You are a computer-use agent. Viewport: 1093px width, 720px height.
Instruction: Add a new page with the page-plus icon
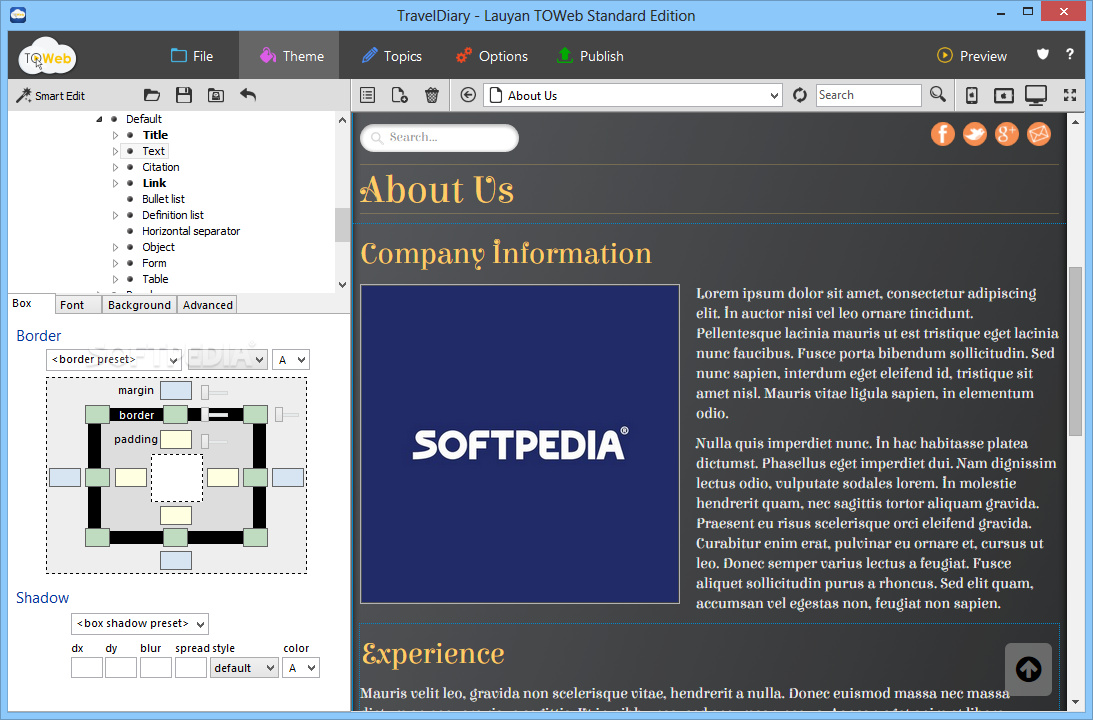[399, 95]
